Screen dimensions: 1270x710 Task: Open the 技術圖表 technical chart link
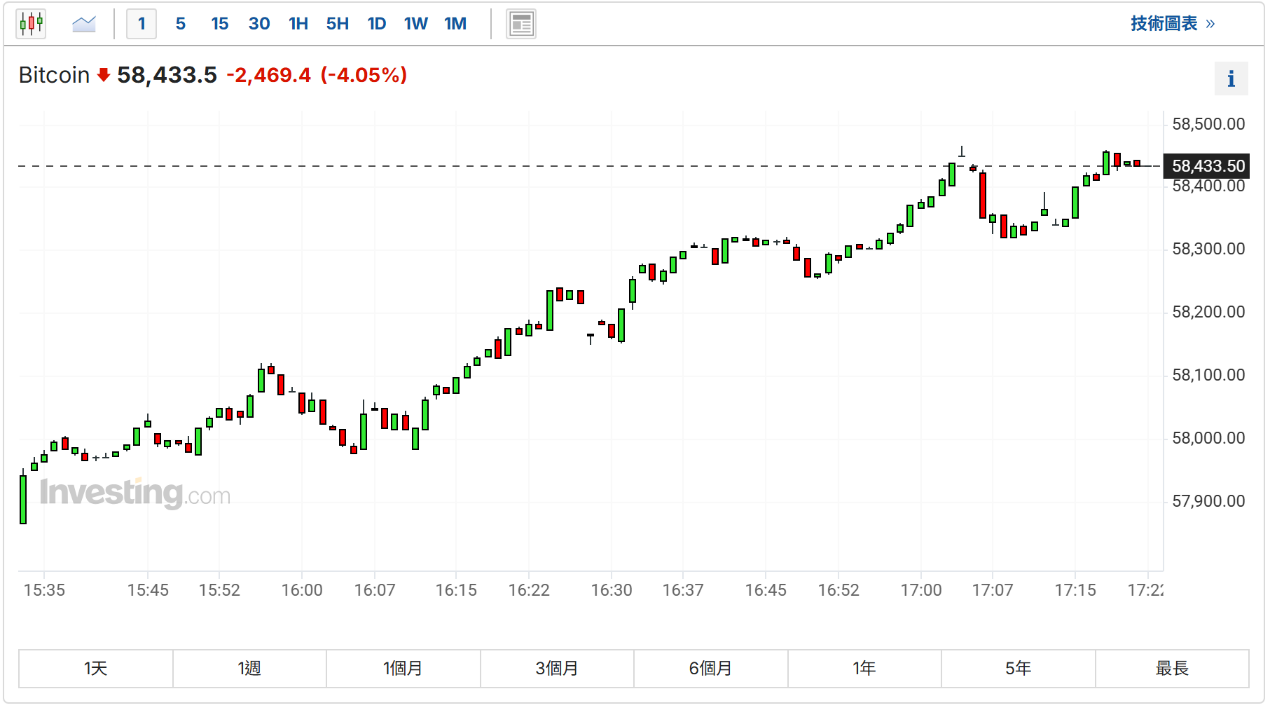[x=1172, y=23]
